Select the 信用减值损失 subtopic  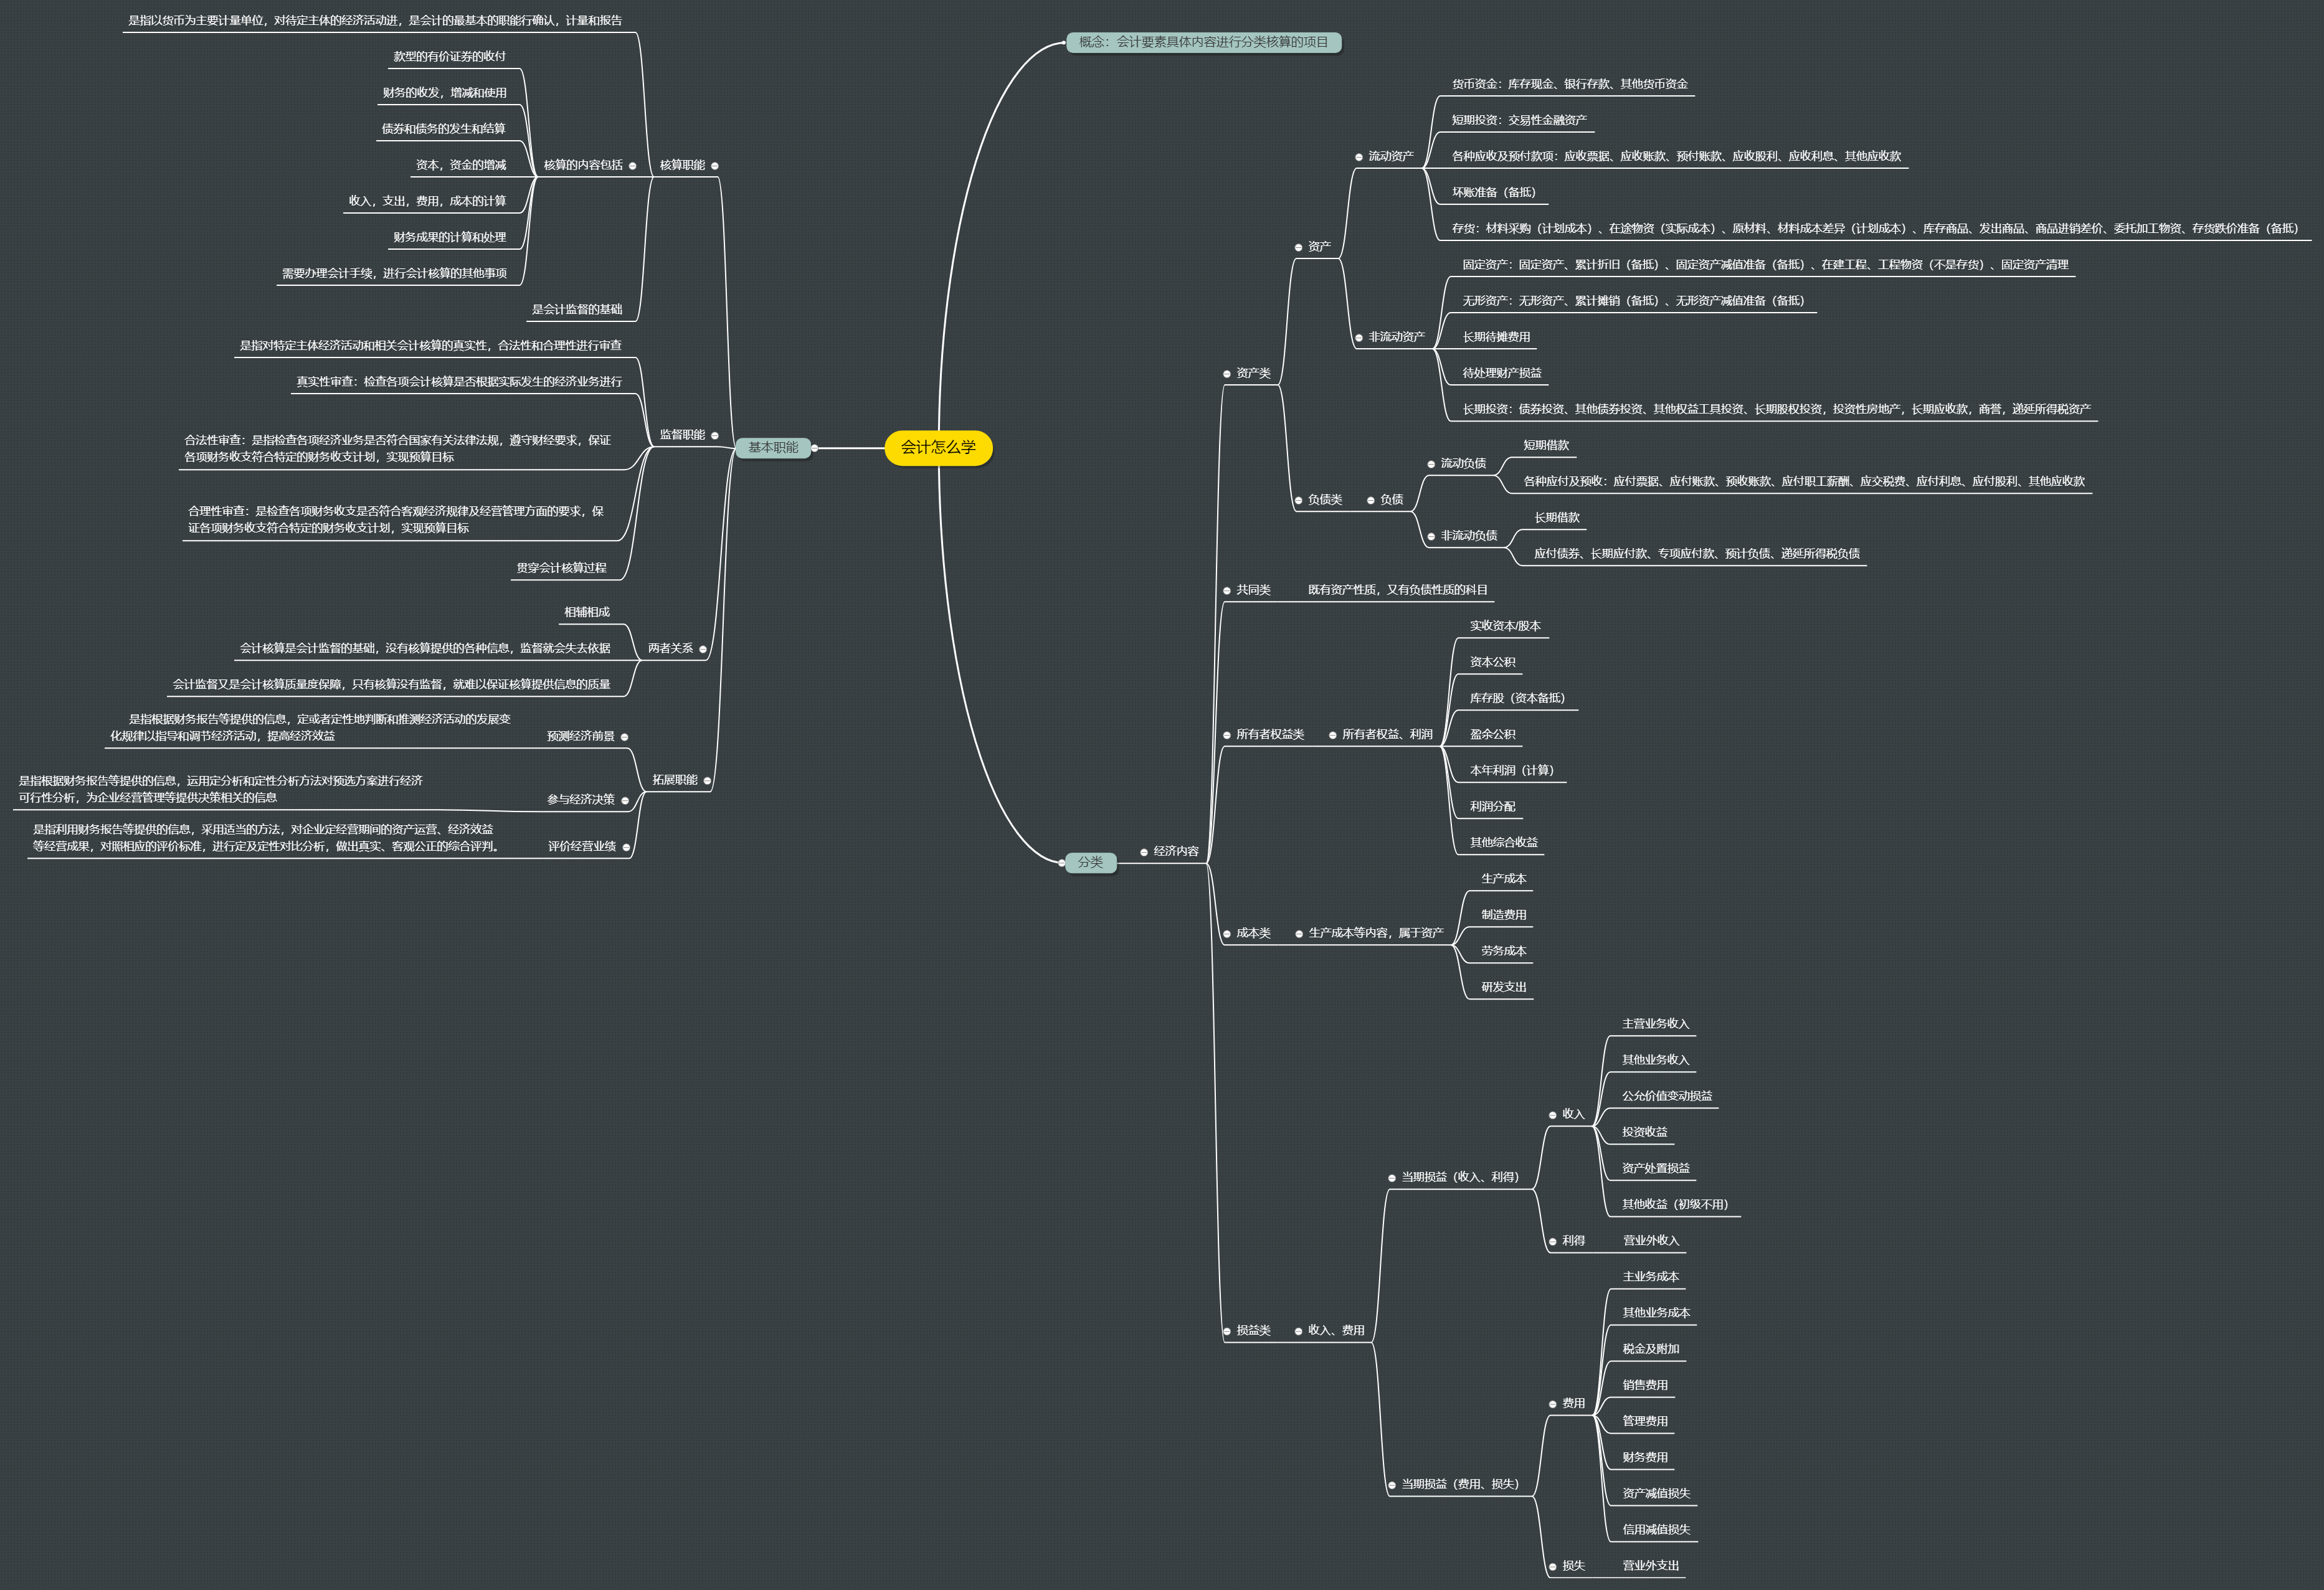coord(1656,1530)
